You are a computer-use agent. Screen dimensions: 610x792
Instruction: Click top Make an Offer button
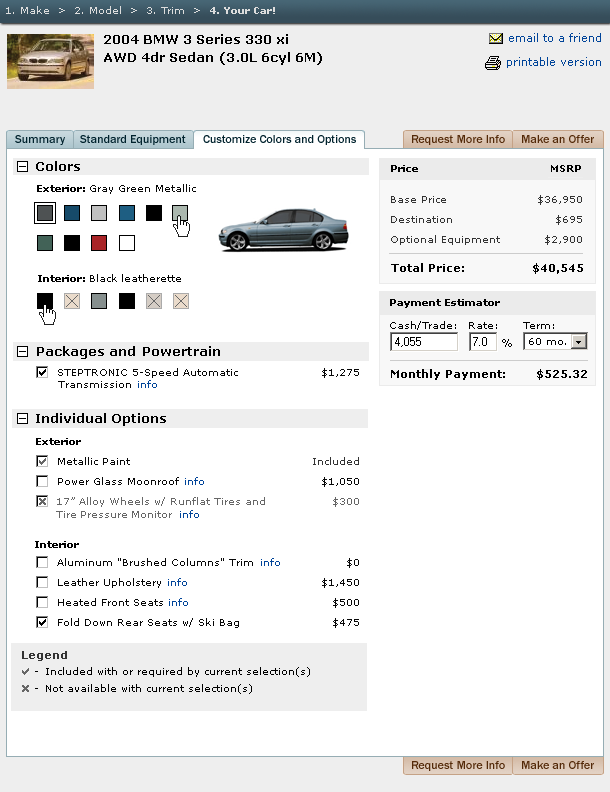tap(557, 139)
